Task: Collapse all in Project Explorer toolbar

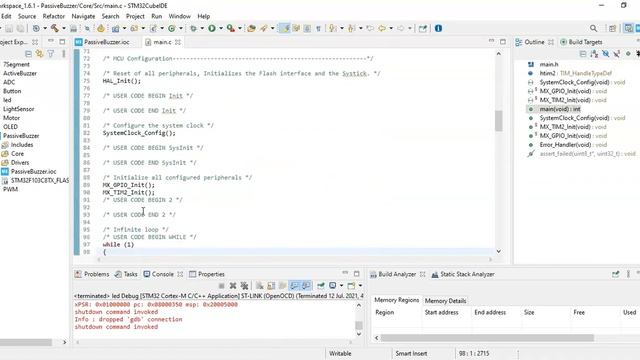Action: [28, 54]
